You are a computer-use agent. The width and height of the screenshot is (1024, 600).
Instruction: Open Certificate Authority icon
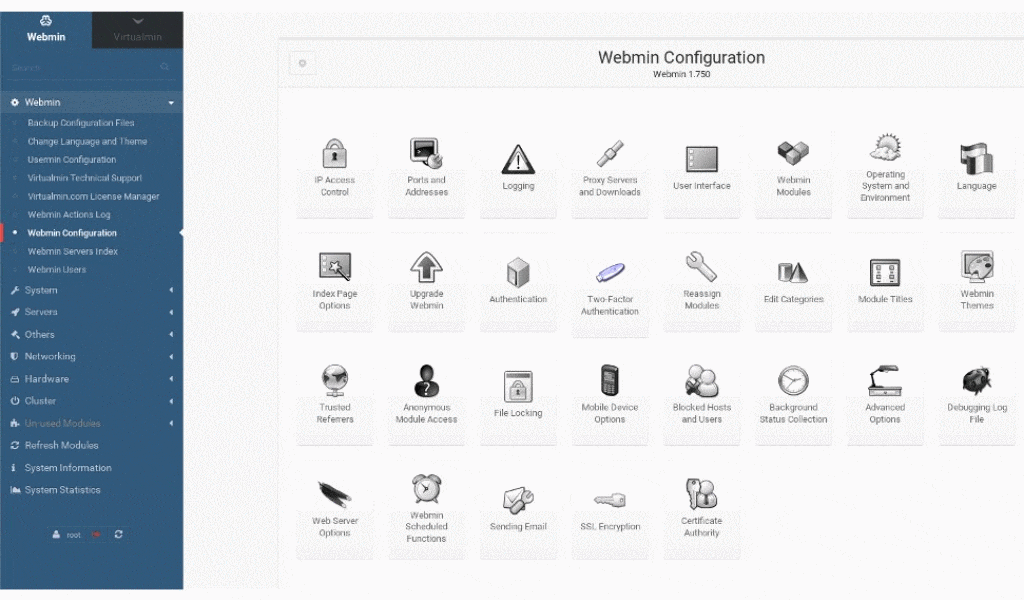click(x=702, y=494)
